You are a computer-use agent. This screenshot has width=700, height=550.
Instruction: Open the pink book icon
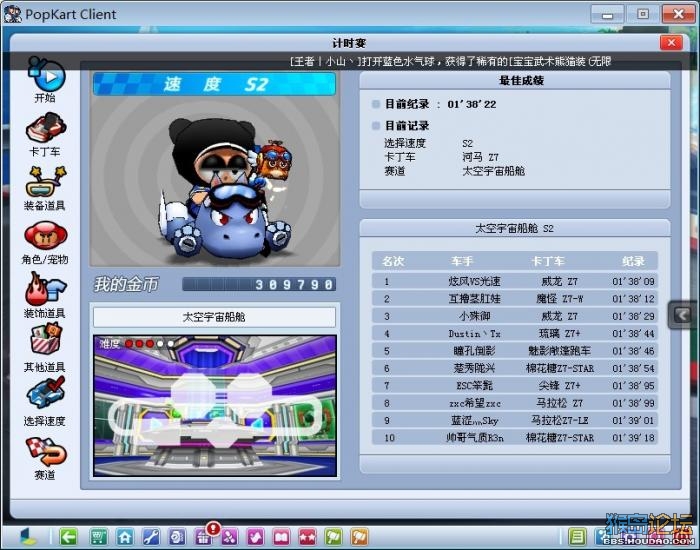click(281, 536)
